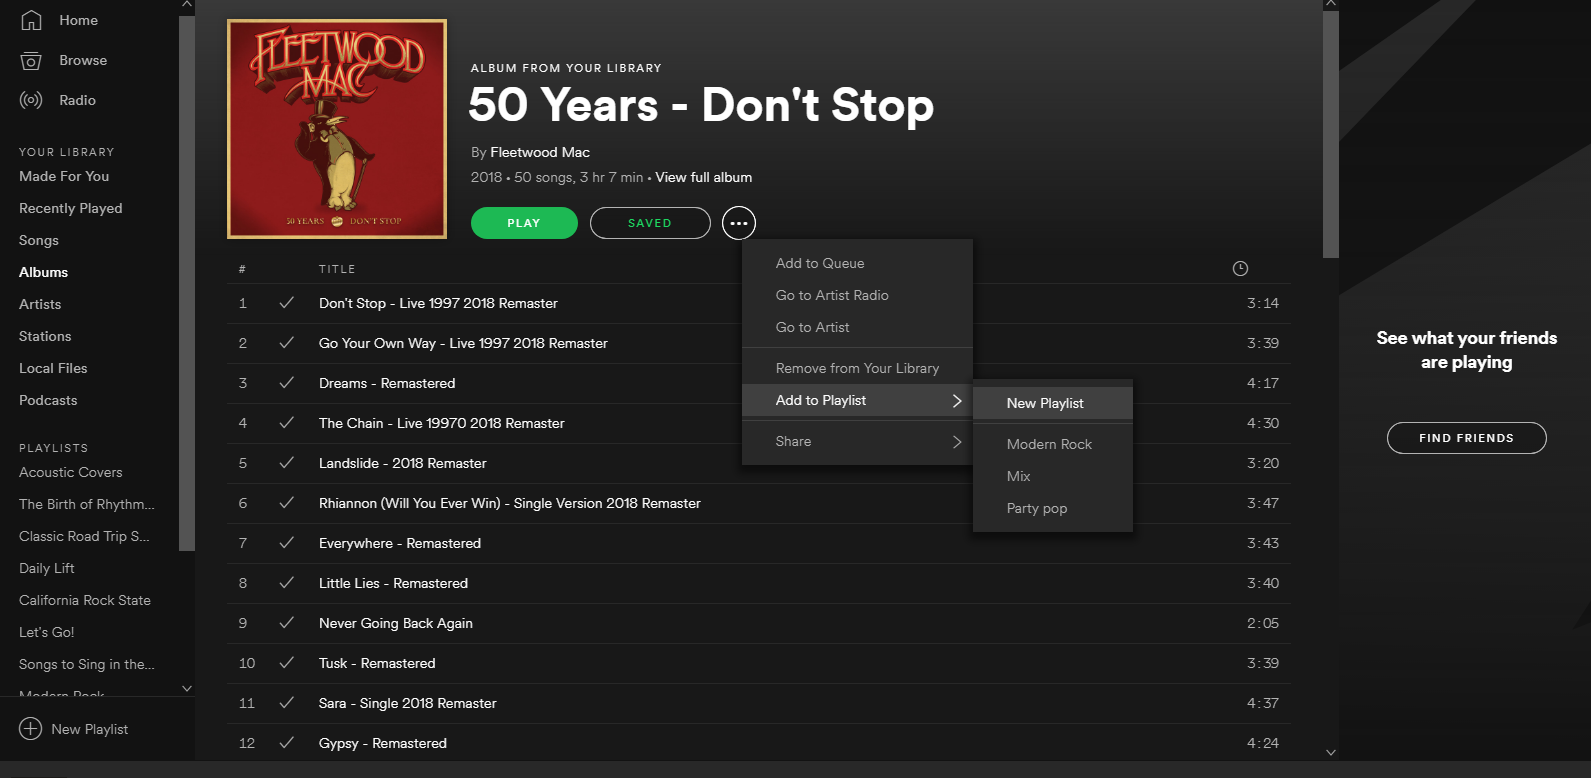
Task: Select Go to Artist Radio
Action: (x=857, y=295)
